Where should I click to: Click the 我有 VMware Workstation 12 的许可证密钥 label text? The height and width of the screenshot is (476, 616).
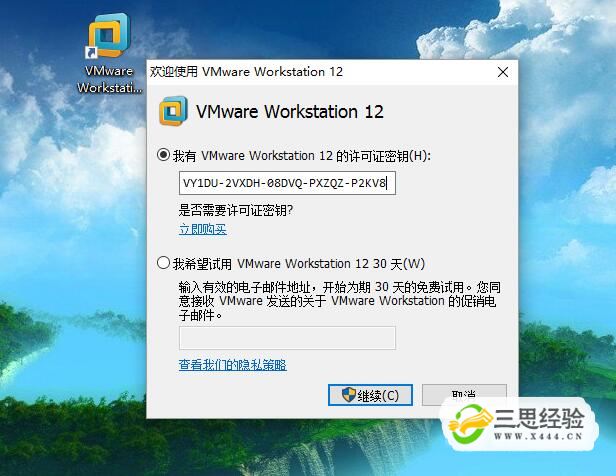pyautogui.click(x=302, y=156)
